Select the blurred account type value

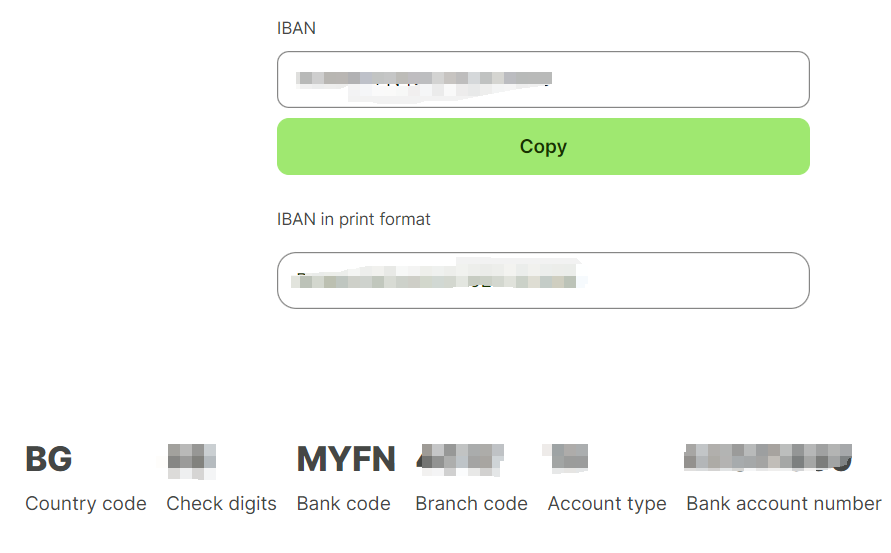click(566, 458)
